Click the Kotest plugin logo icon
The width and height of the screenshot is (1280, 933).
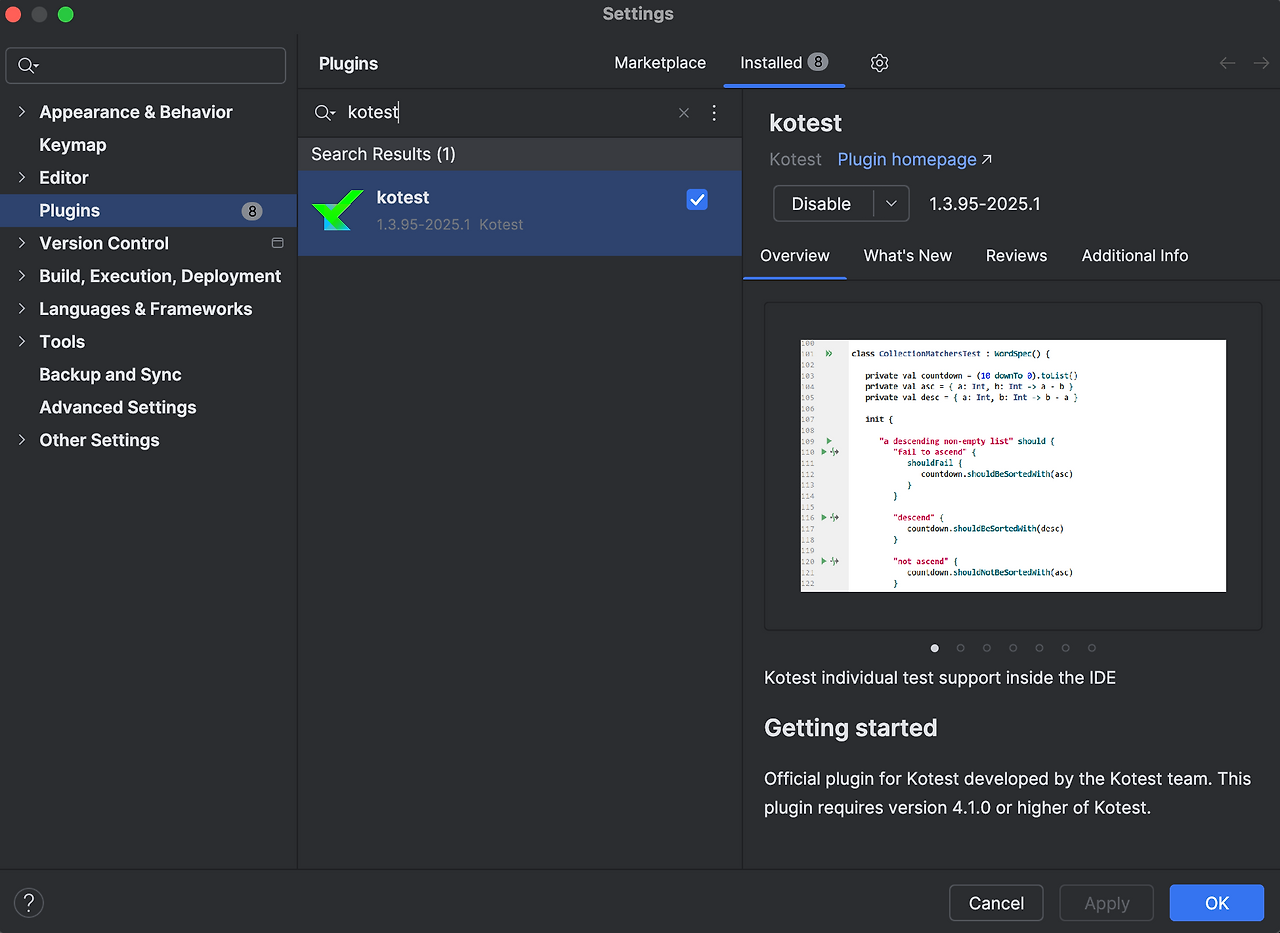coord(337,210)
